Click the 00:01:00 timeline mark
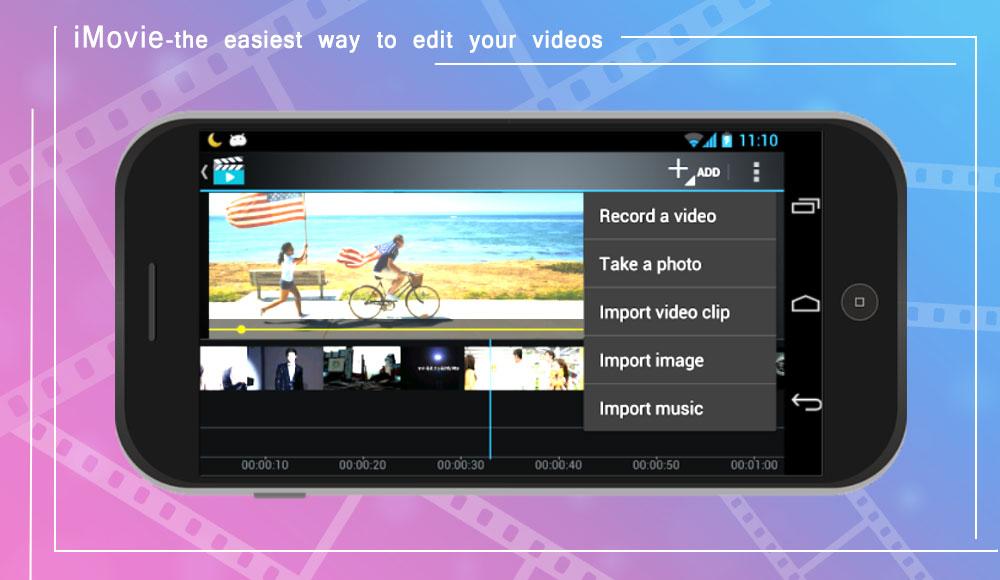This screenshot has width=1000, height=580. point(754,465)
